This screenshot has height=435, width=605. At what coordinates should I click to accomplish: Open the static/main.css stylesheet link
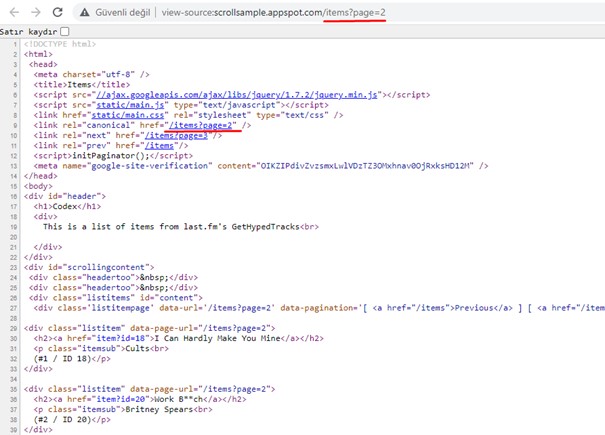[x=128, y=115]
